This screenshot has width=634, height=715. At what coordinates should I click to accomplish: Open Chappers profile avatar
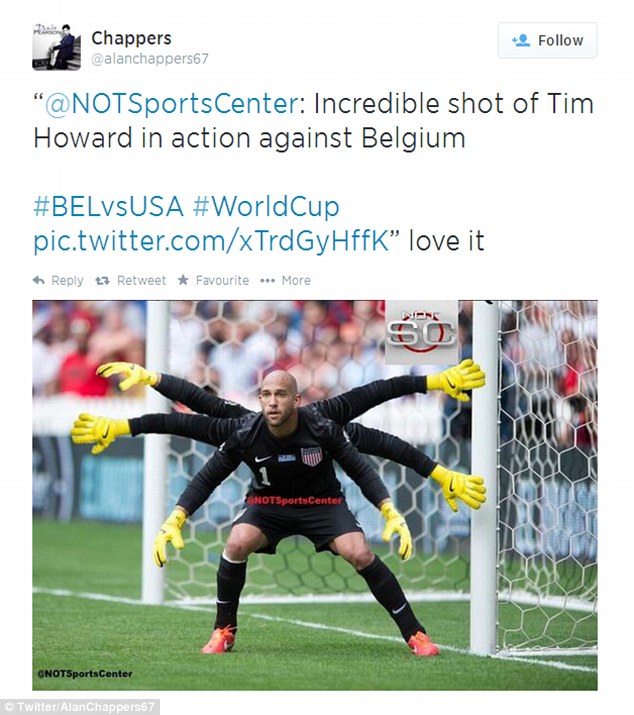(x=56, y=47)
